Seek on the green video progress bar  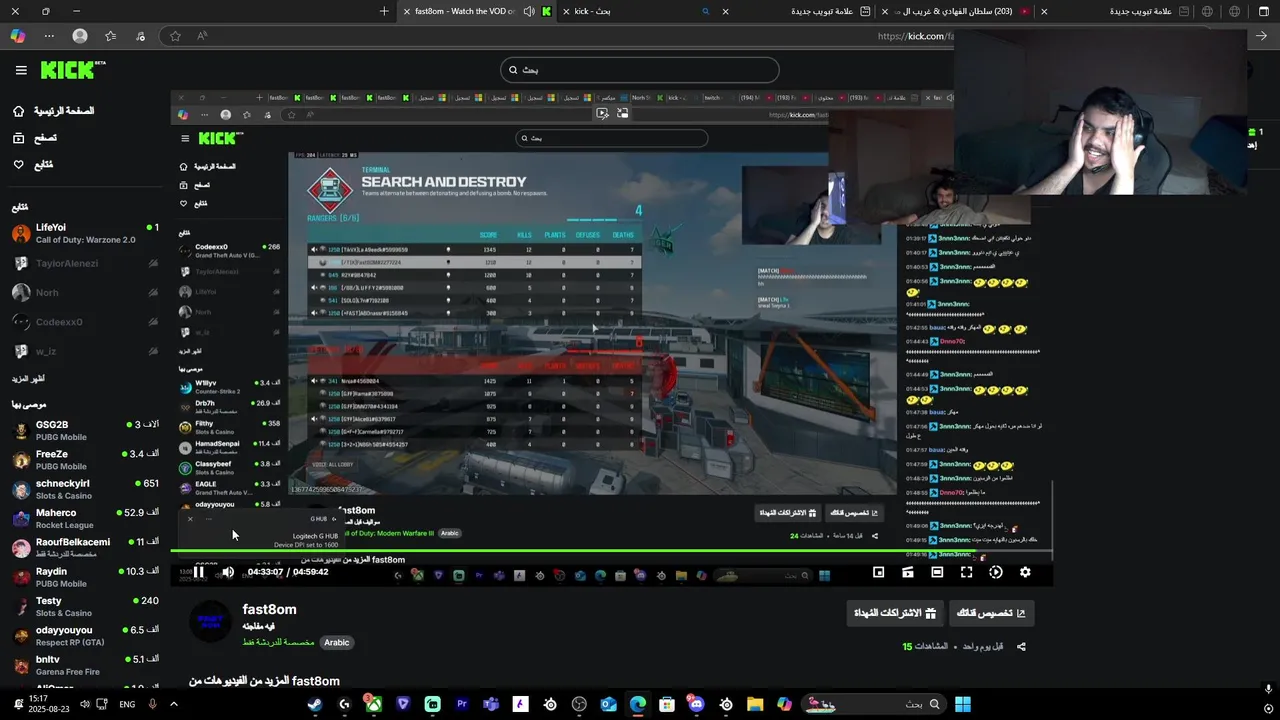tap(611, 552)
